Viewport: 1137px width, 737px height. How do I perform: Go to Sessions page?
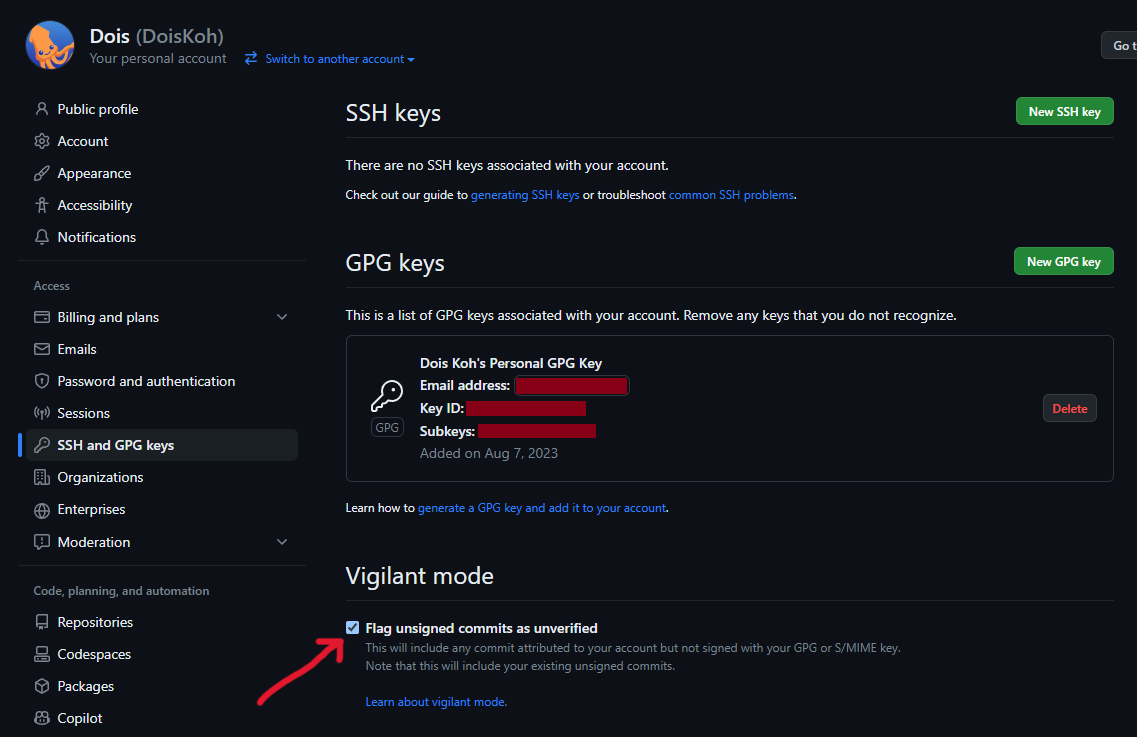click(83, 413)
